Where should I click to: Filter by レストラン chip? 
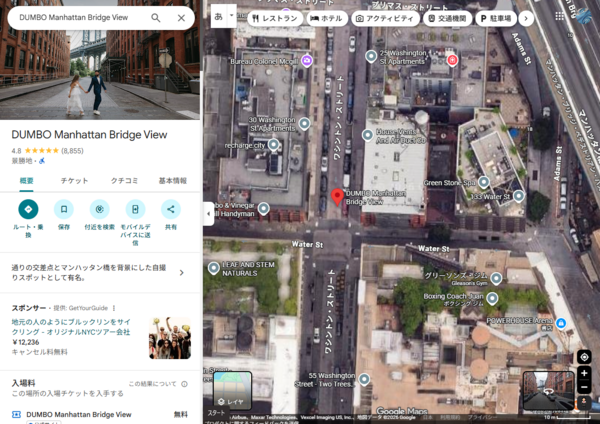coord(275,18)
